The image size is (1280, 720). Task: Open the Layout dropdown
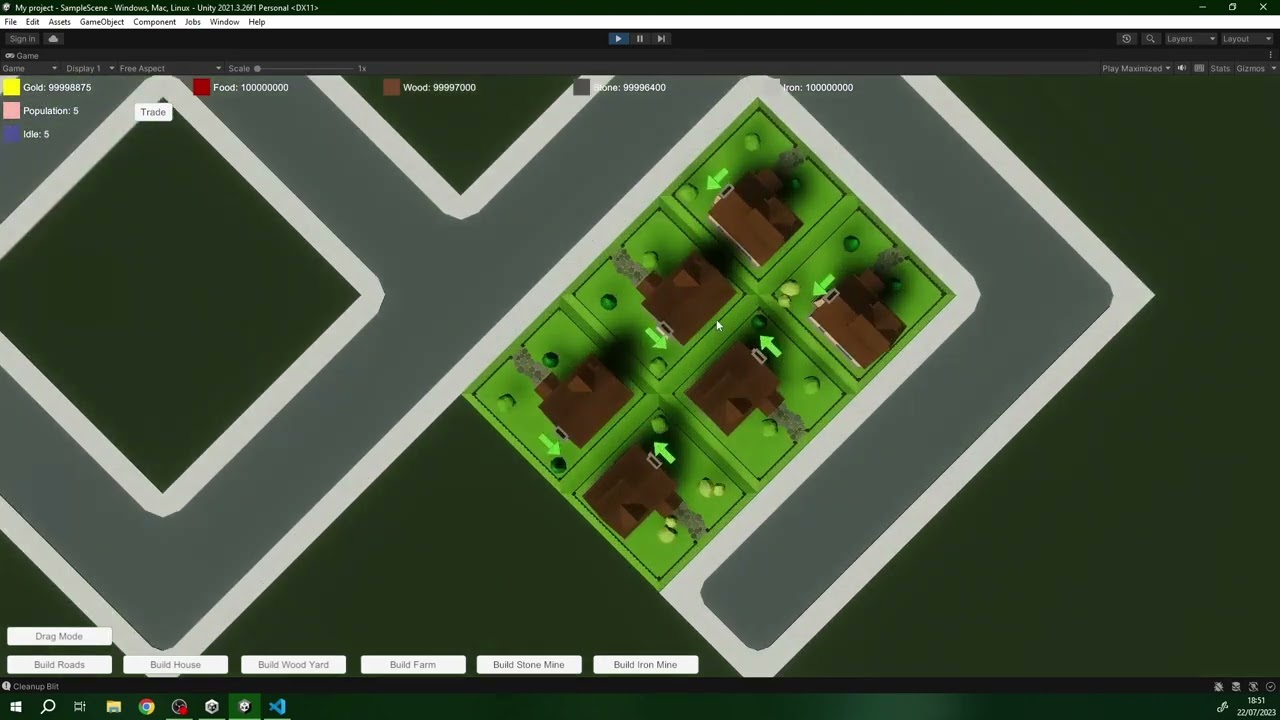(1245, 39)
